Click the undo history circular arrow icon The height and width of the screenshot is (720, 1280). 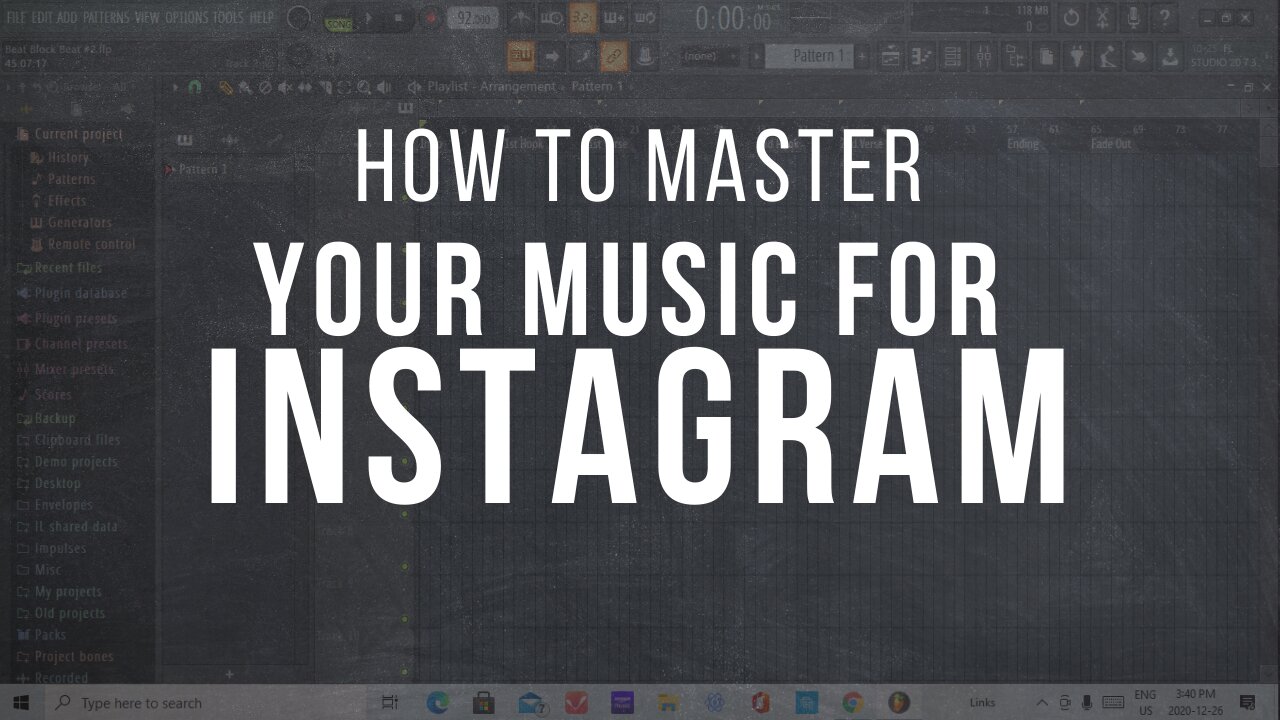1071,18
